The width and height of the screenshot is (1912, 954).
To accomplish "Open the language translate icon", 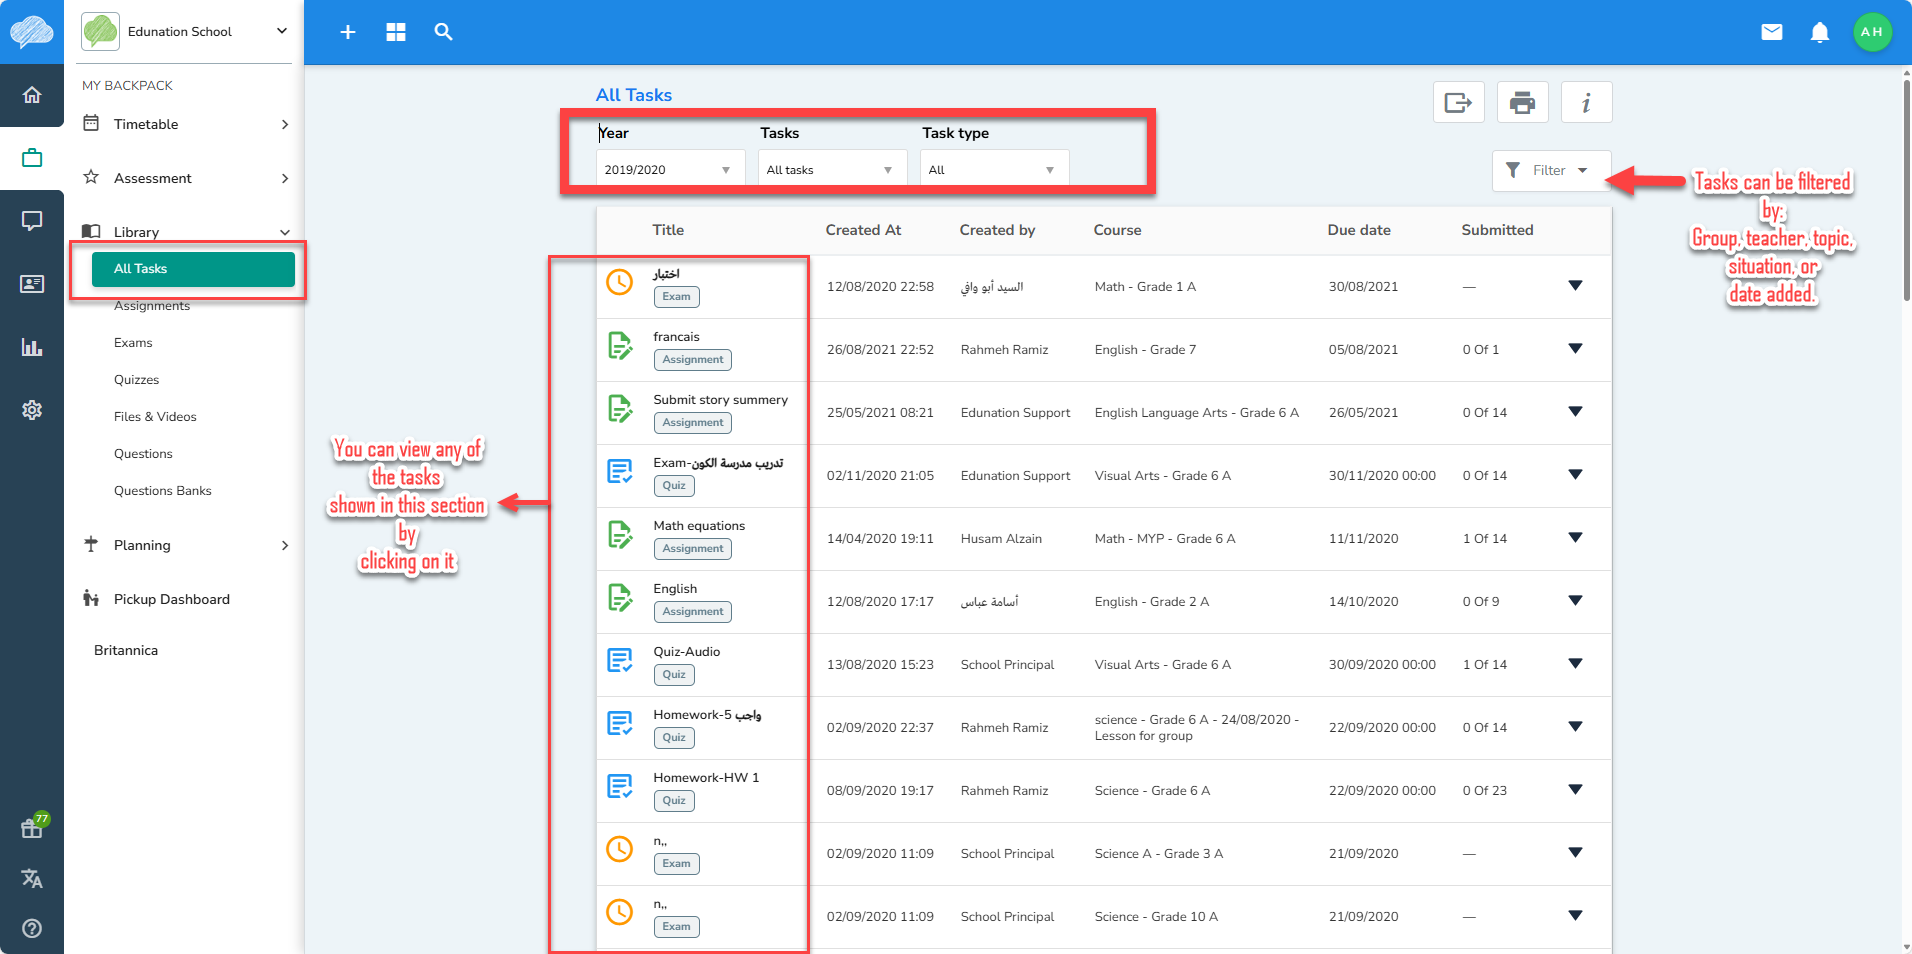I will click(32, 878).
